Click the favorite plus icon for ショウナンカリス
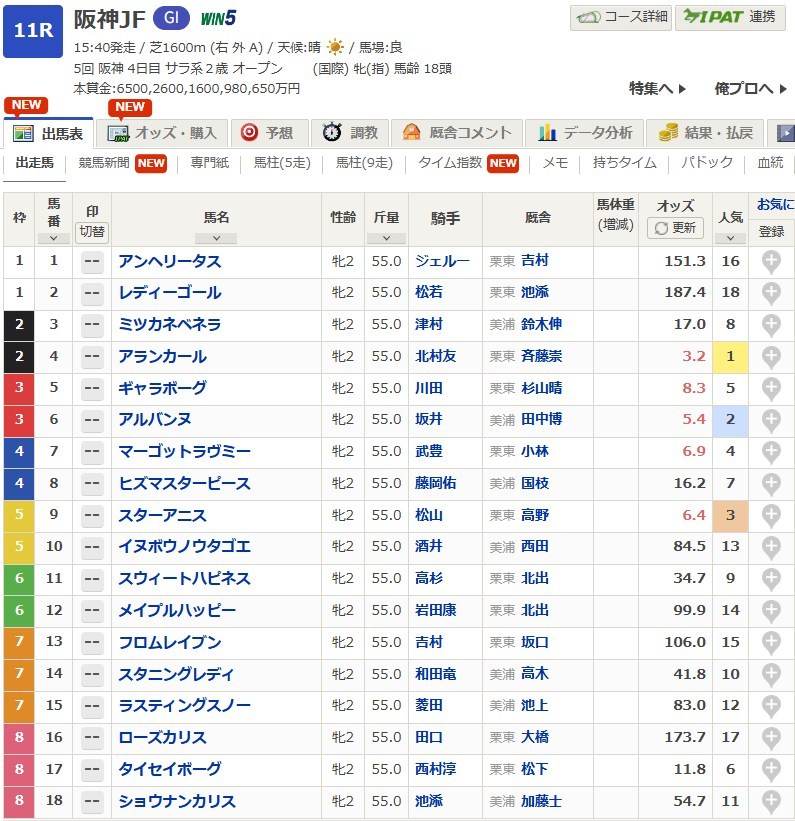 click(x=771, y=801)
